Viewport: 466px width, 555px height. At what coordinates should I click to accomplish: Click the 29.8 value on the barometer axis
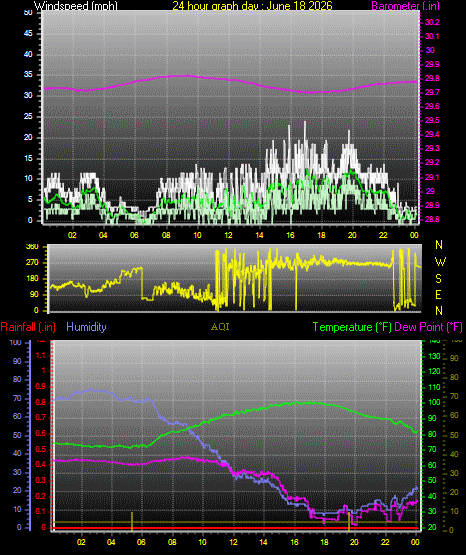432,79
